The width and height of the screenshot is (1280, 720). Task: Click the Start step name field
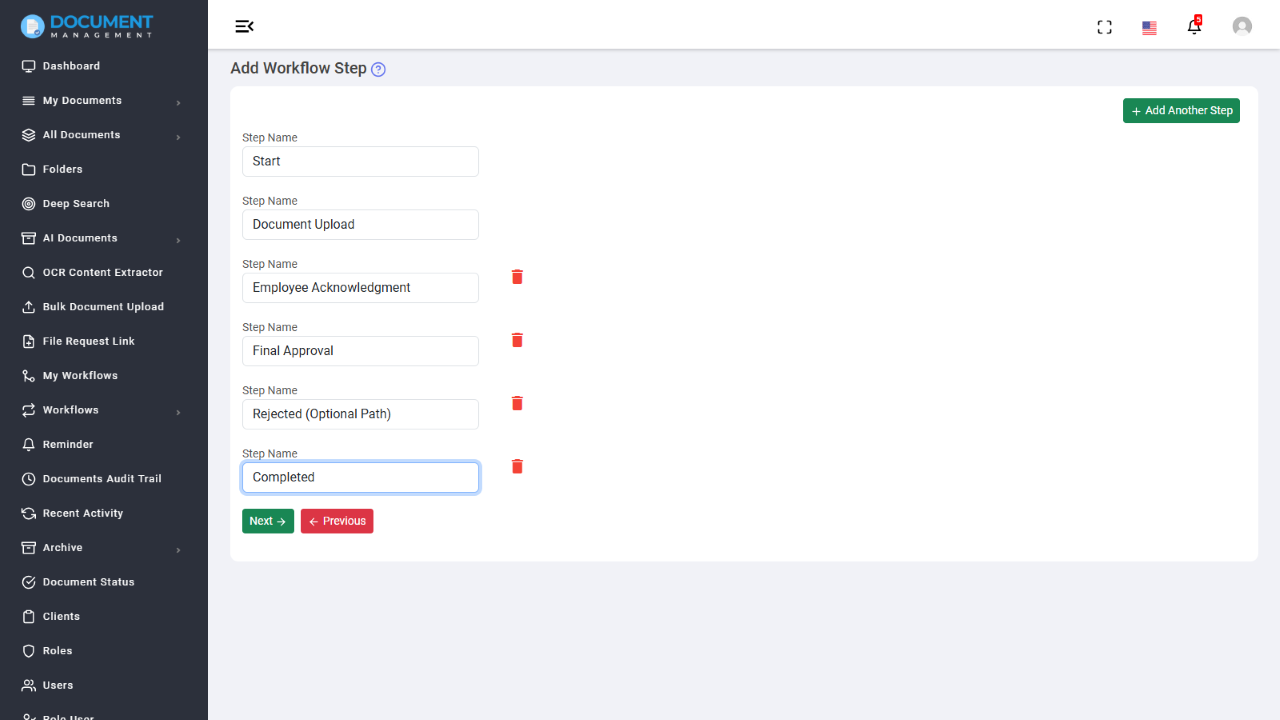pos(360,161)
